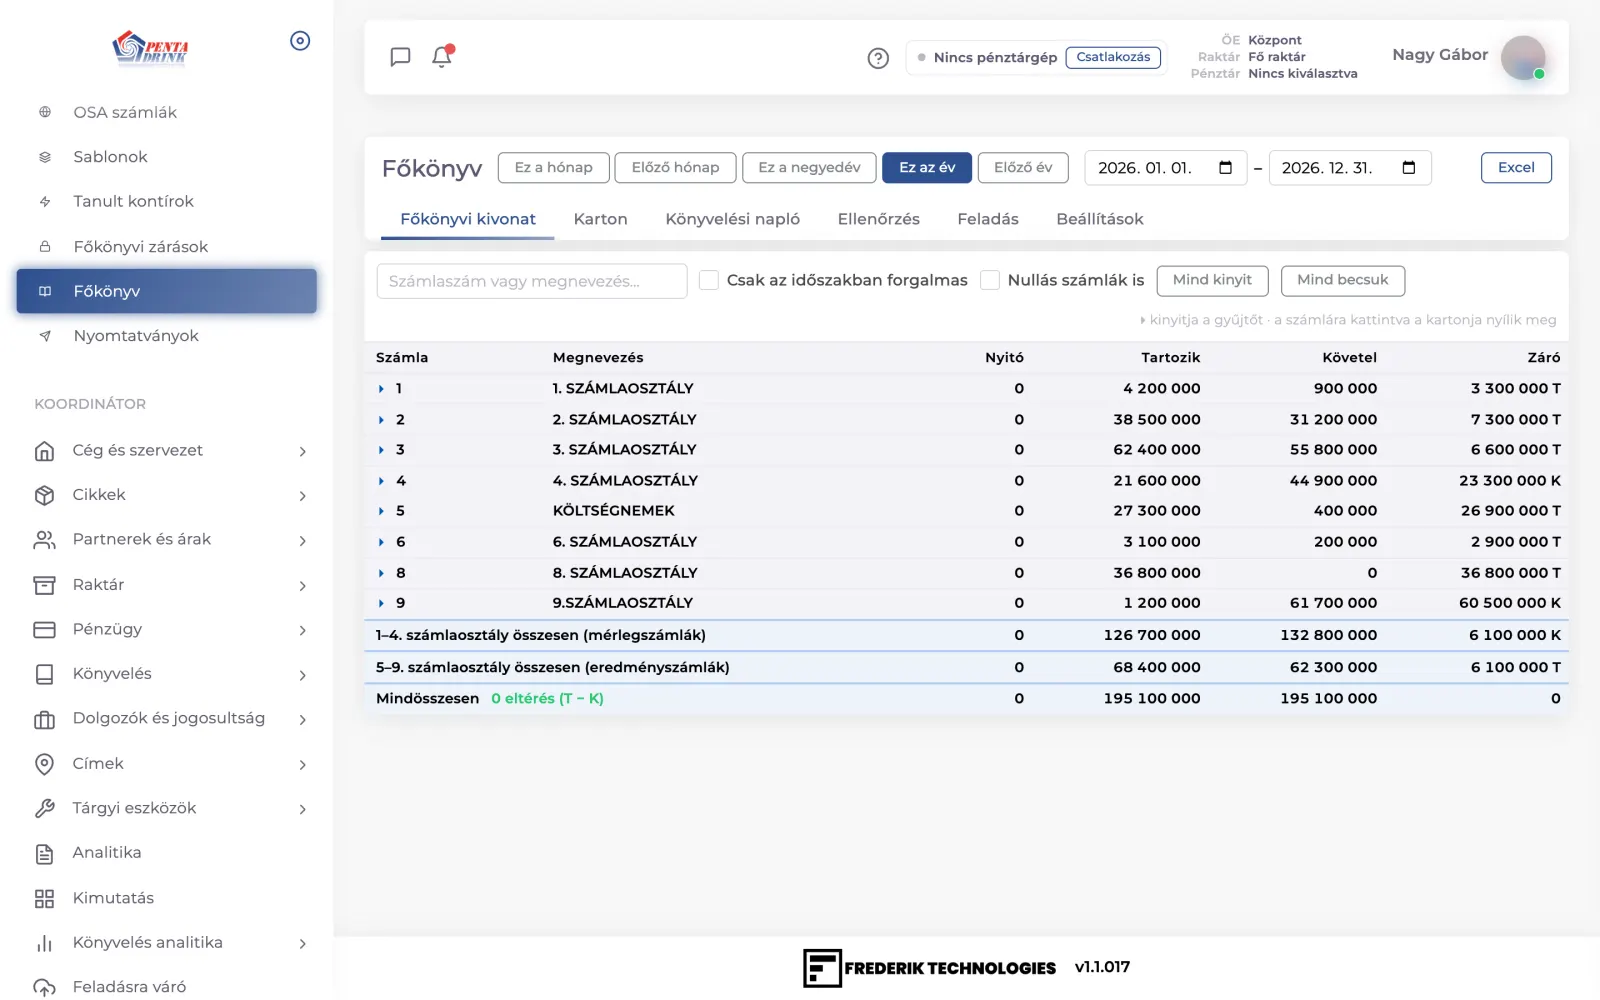Screen dimensions: 1600x1000
Task: Open the Penta Drink logo home
Action: pyautogui.click(x=151, y=47)
